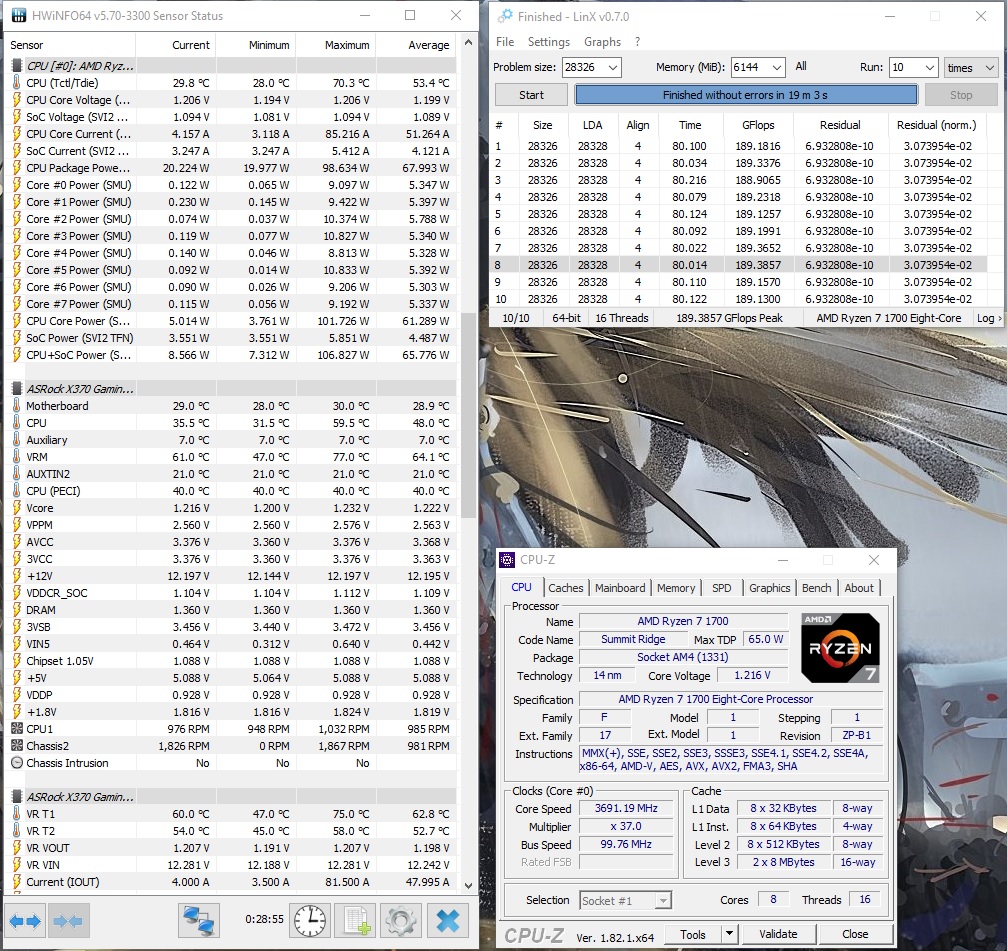
Task: Open the Problem size dropdown in LinX
Action: 613,67
